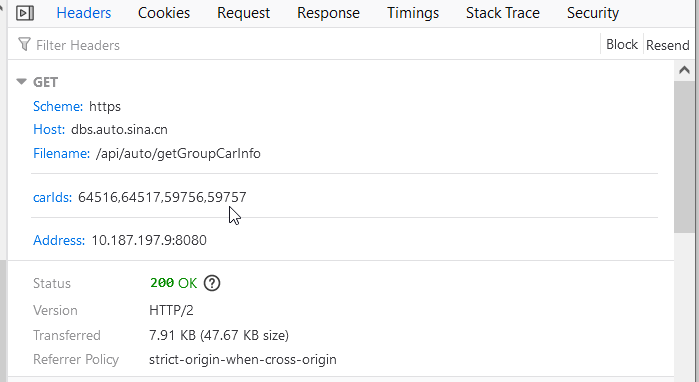
Task: Switch to the Stack Trace tab
Action: pyautogui.click(x=503, y=13)
